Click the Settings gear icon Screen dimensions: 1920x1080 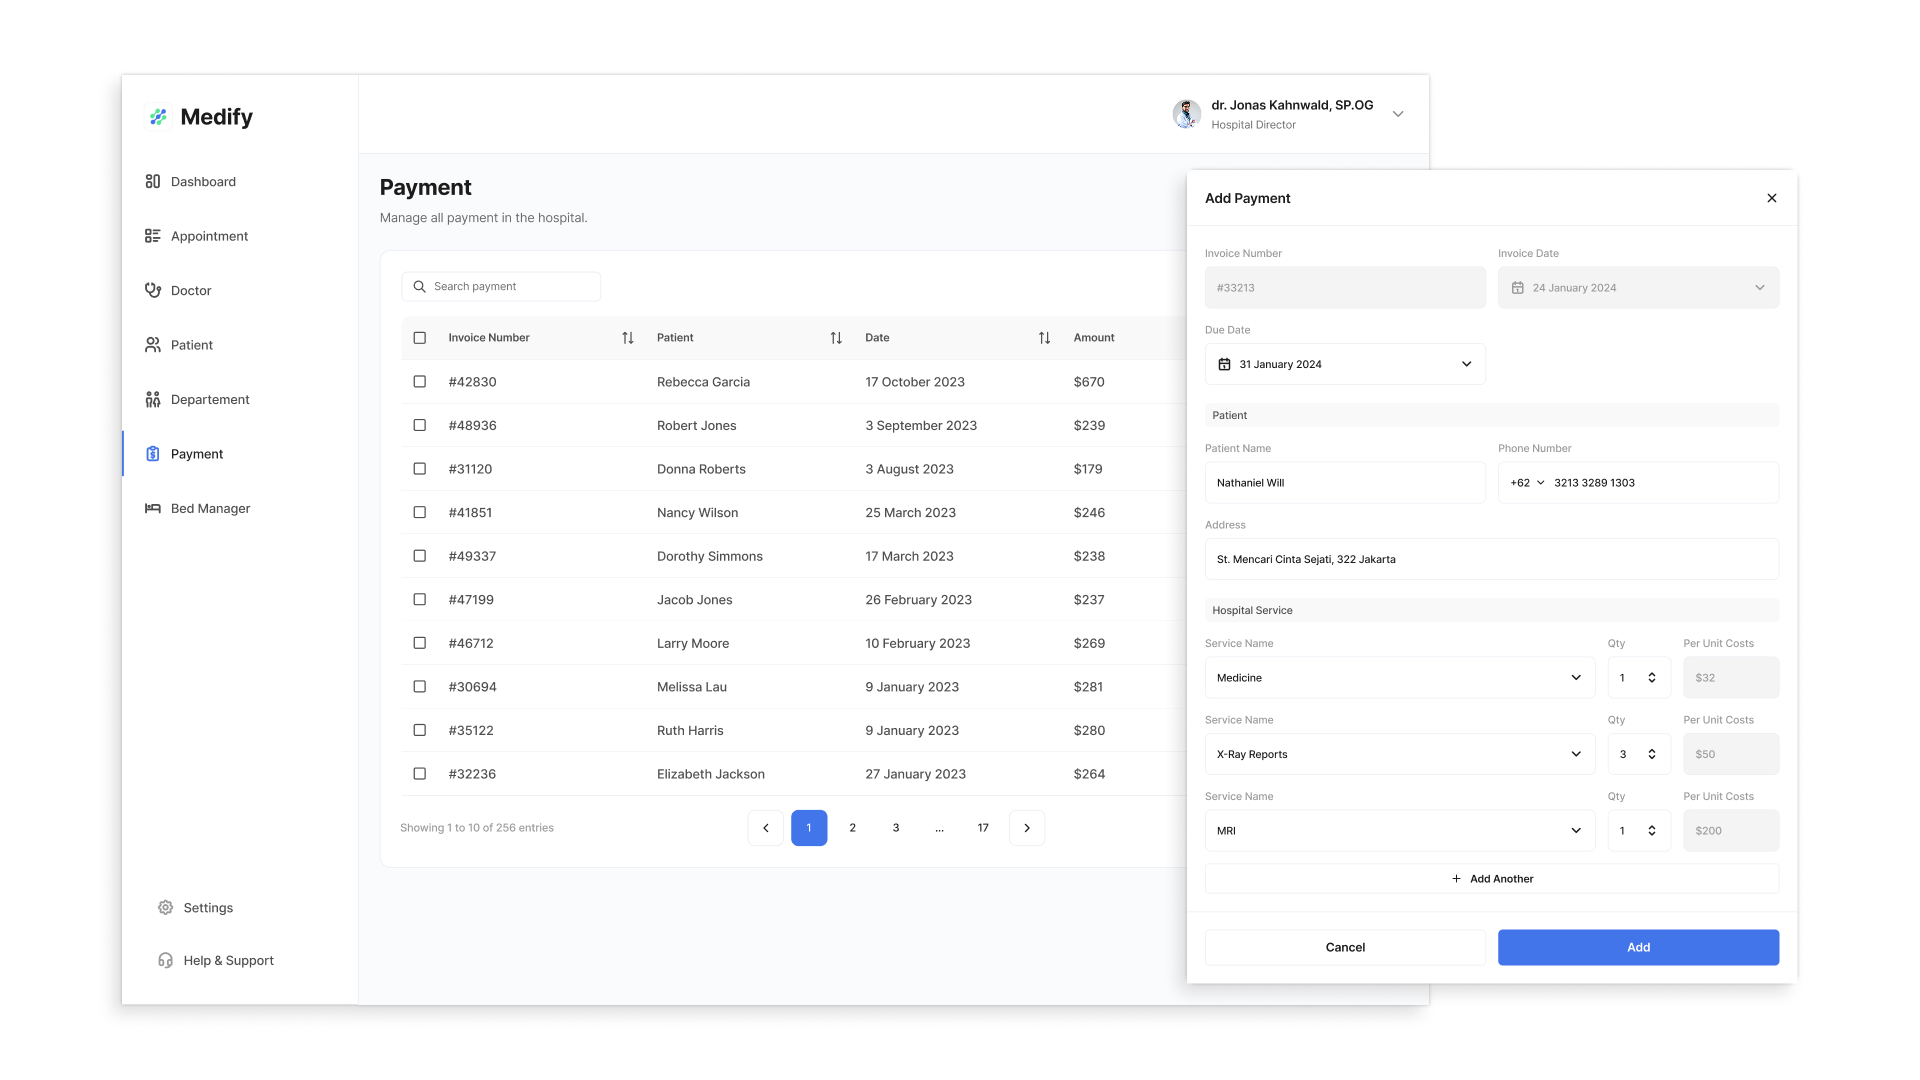click(165, 908)
